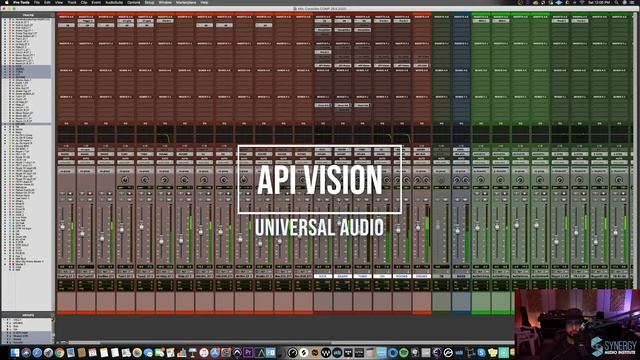Open the Options menu
This screenshot has width=640, height=360.
click(133, 2)
